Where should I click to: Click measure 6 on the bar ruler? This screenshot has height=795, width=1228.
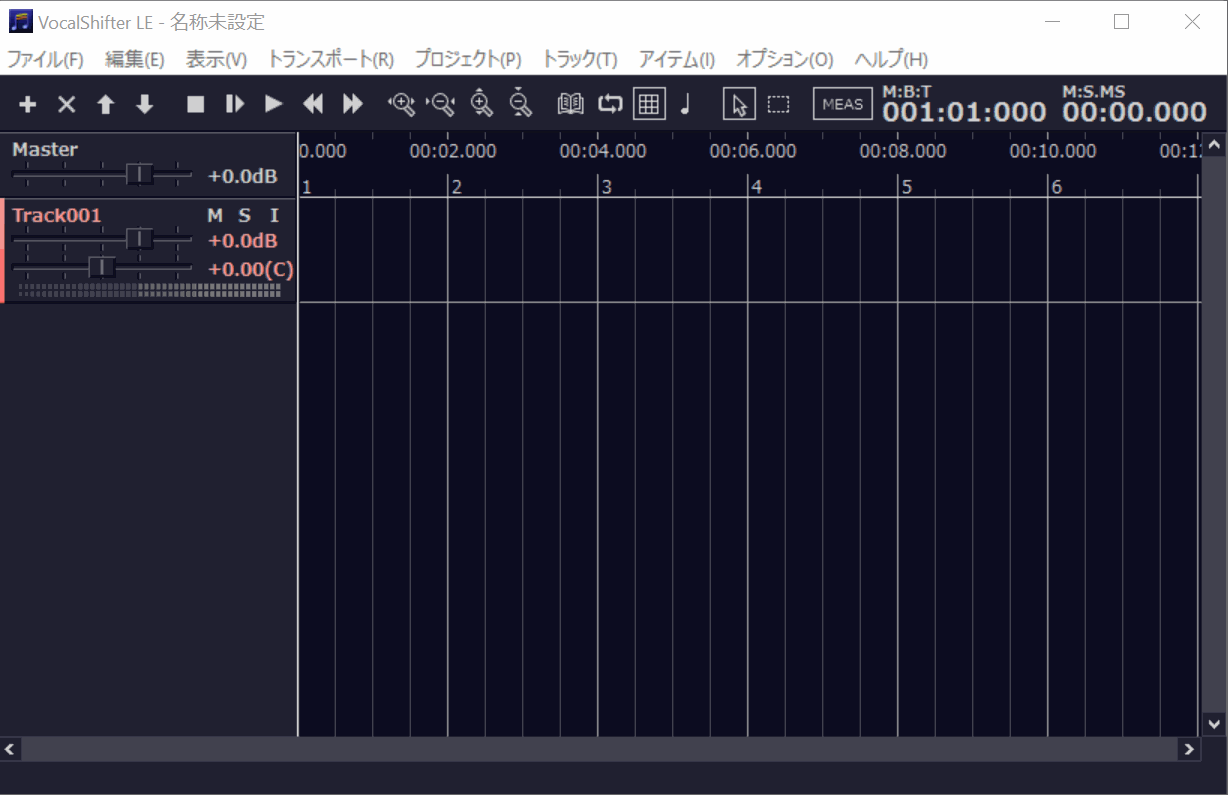coord(1056,187)
